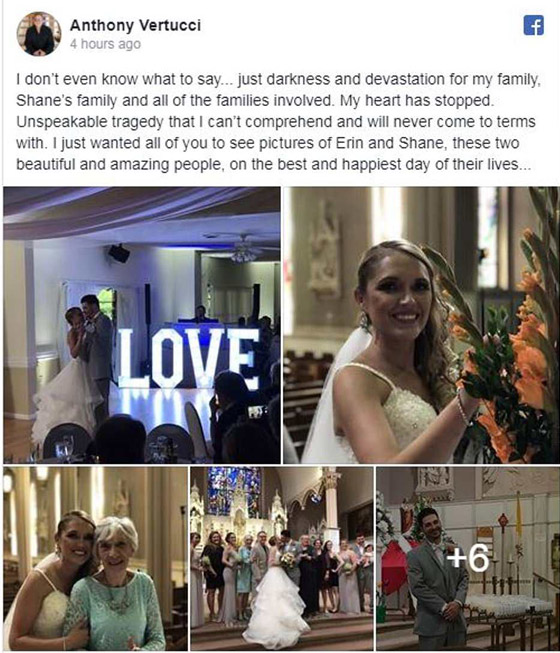View the bride with woman in teal dress photo
Image resolution: width=560 pixels, height=653 pixels.
click(x=95, y=558)
